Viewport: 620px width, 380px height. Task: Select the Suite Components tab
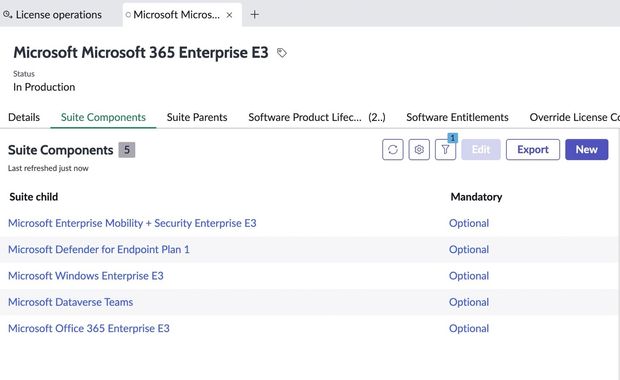click(x=103, y=117)
